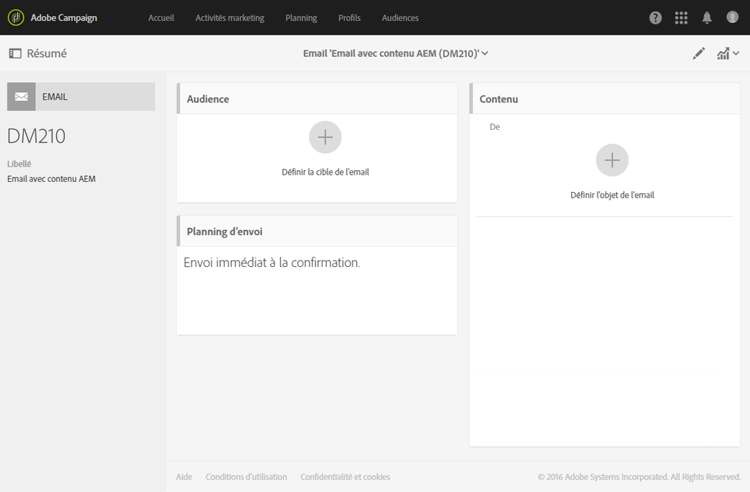Click the envelope EMAIL icon

(x=21, y=97)
